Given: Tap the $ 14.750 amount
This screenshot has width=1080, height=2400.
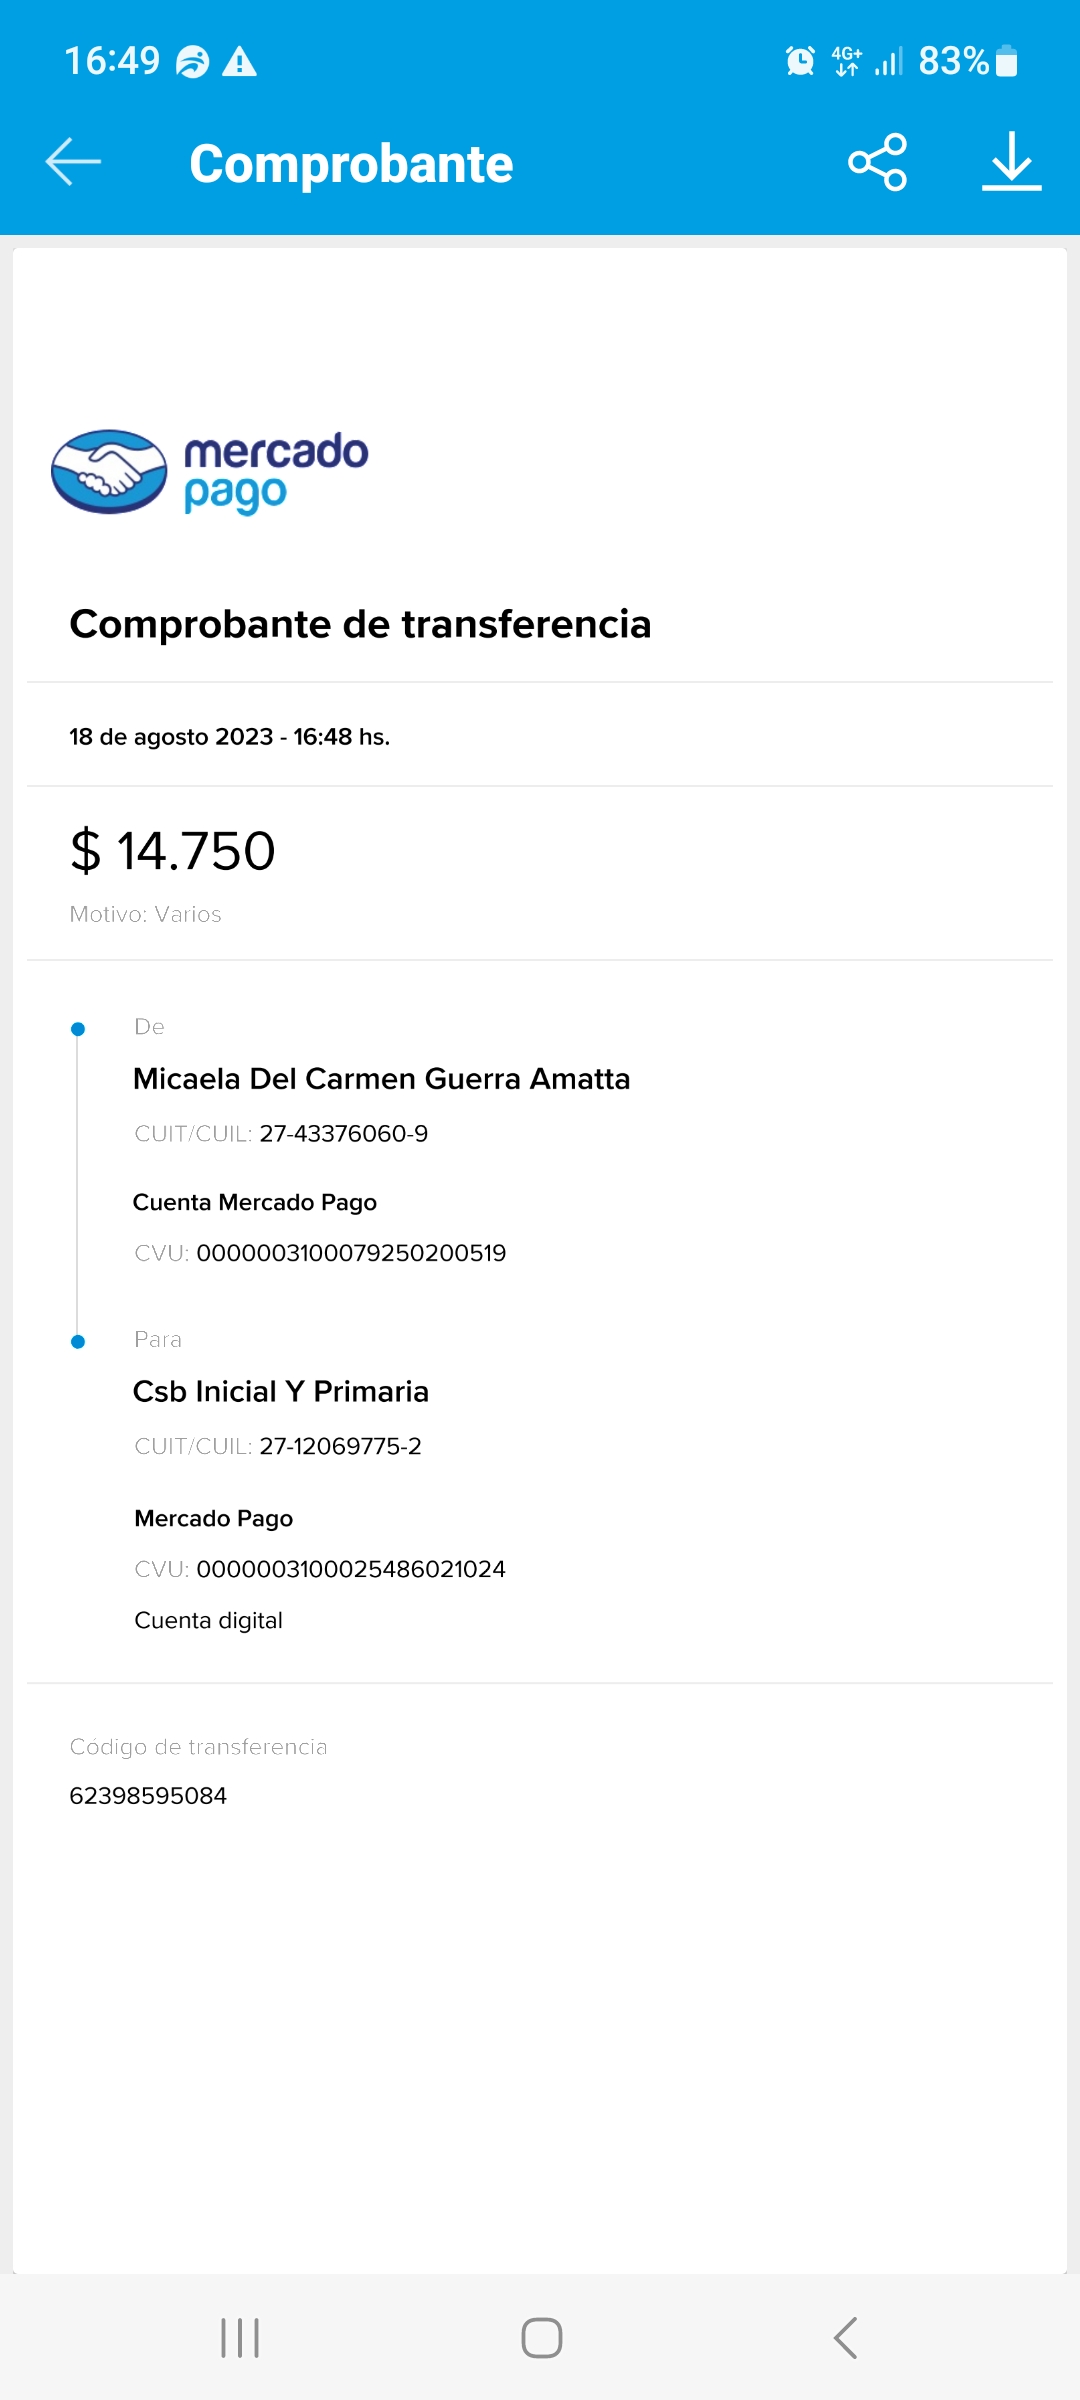Looking at the screenshot, I should (x=173, y=851).
